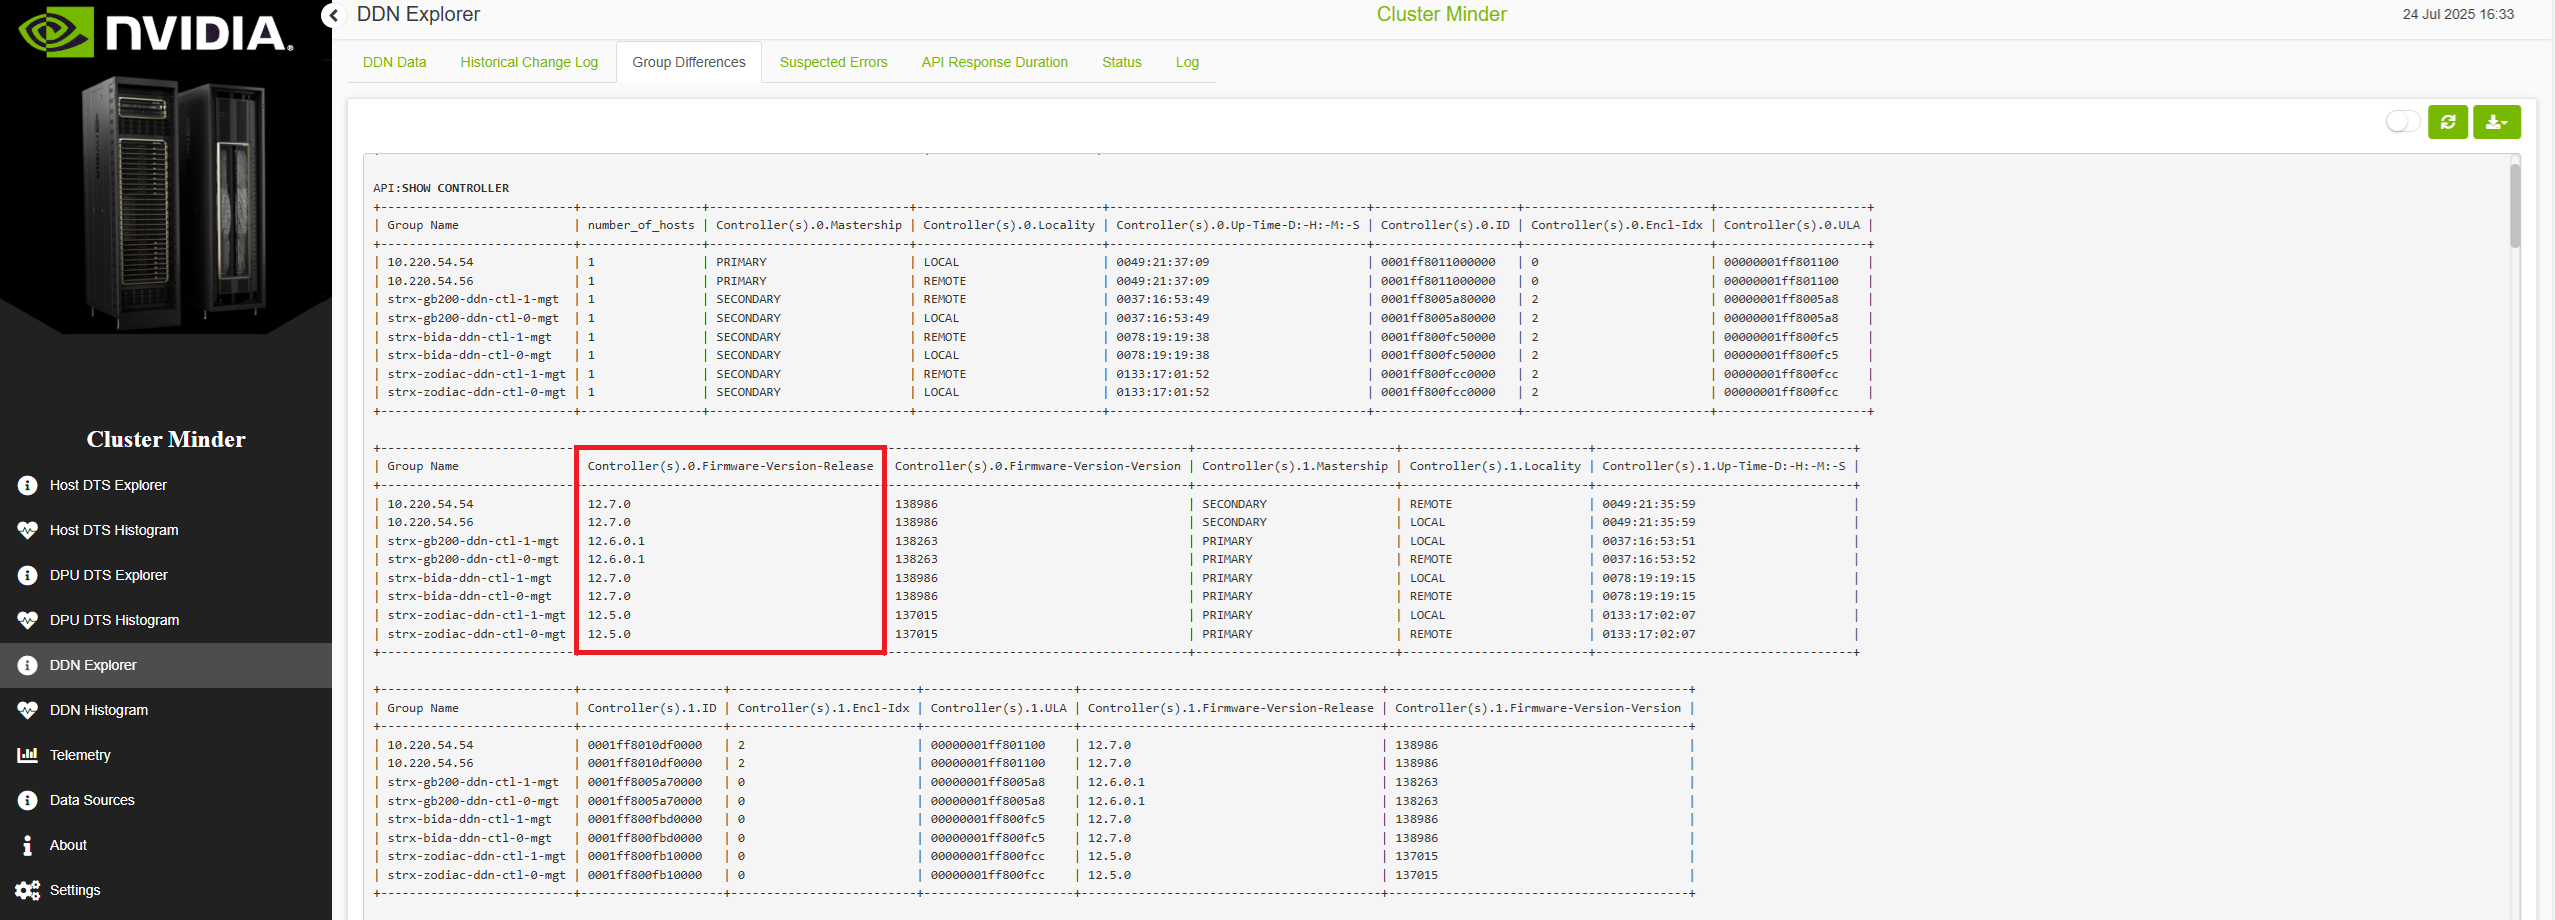Click the Controller(s).1.Mastership column header
The height and width of the screenshot is (920, 2555).
pyautogui.click(x=1295, y=466)
